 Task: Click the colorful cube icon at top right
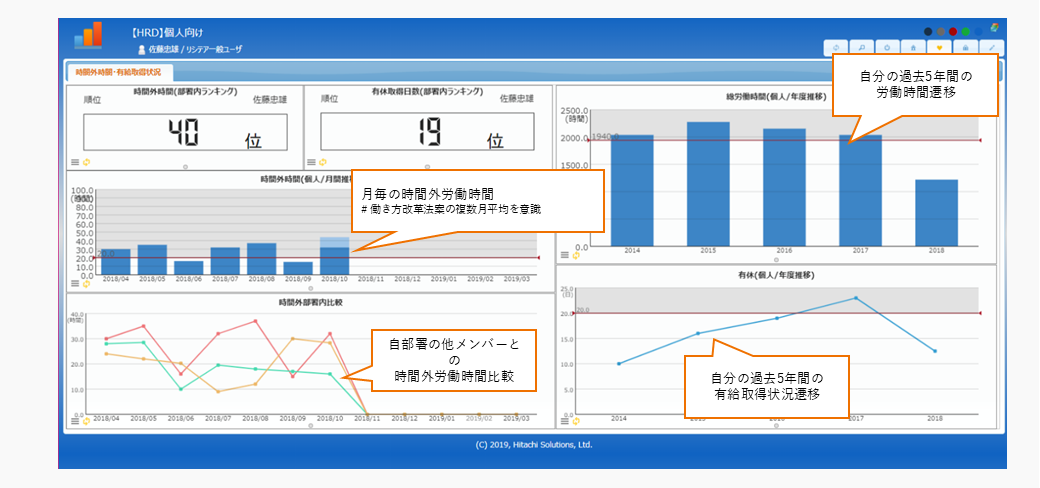click(995, 28)
